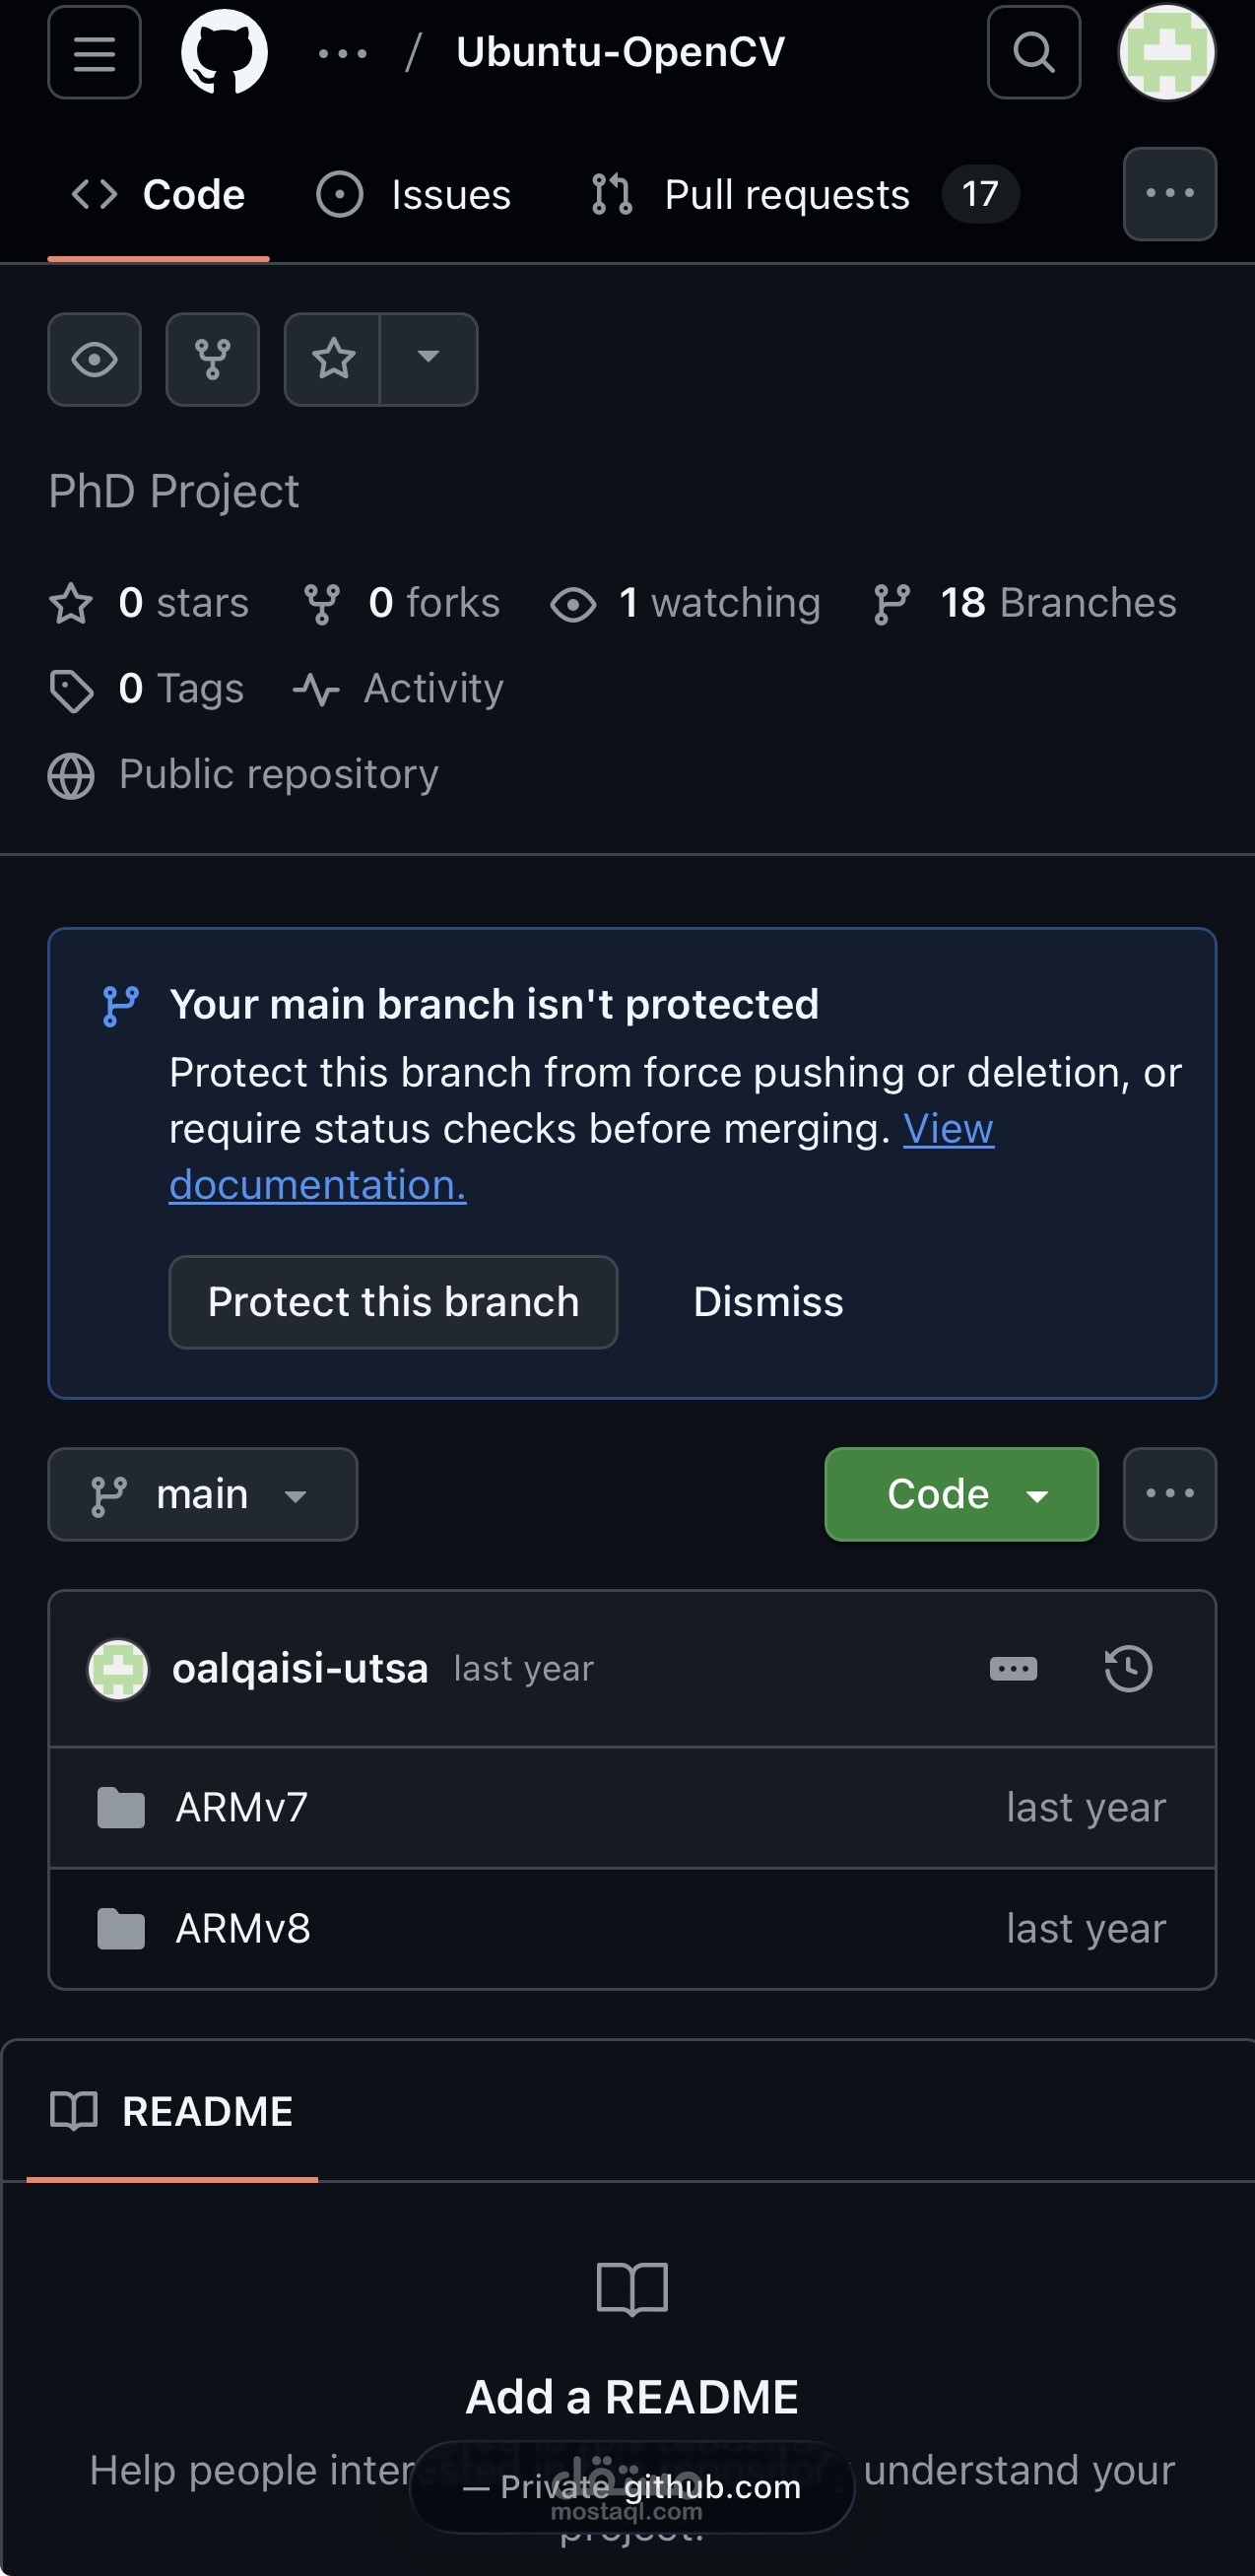Open the Pull requests tab

click(787, 194)
